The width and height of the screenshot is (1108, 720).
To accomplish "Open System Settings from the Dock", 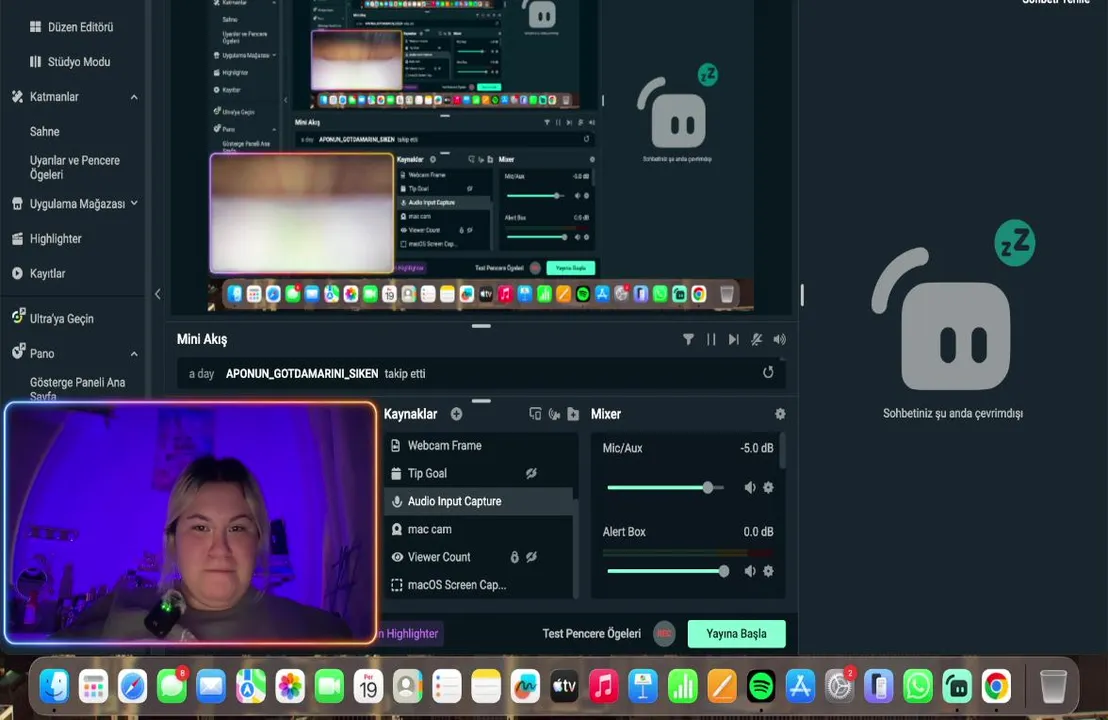I will click(x=839, y=686).
